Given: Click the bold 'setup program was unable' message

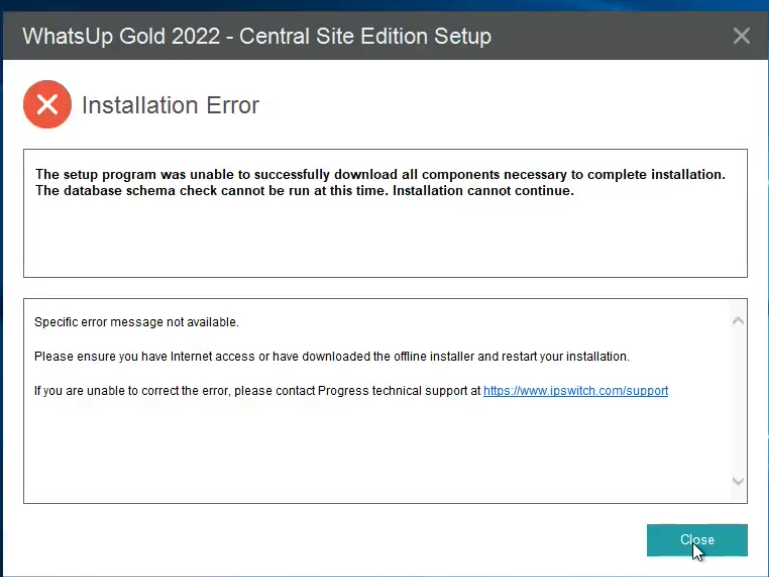Looking at the screenshot, I should (380, 182).
